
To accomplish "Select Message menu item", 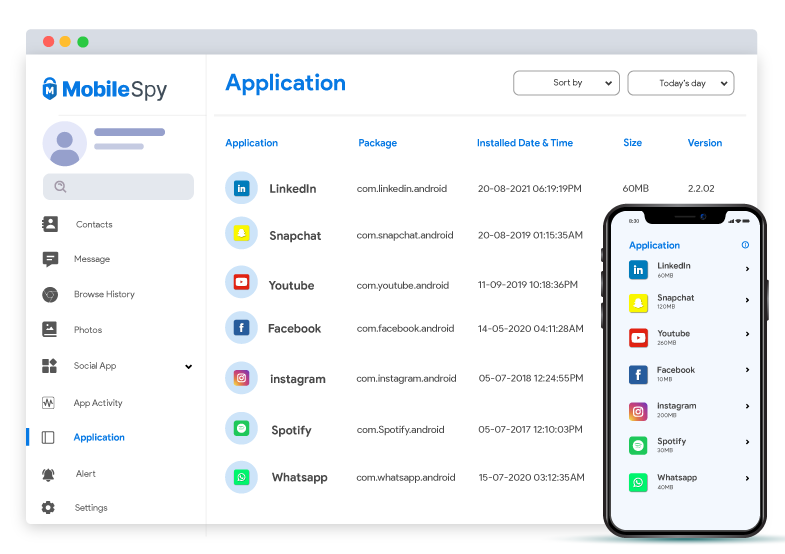I will pos(92,259).
